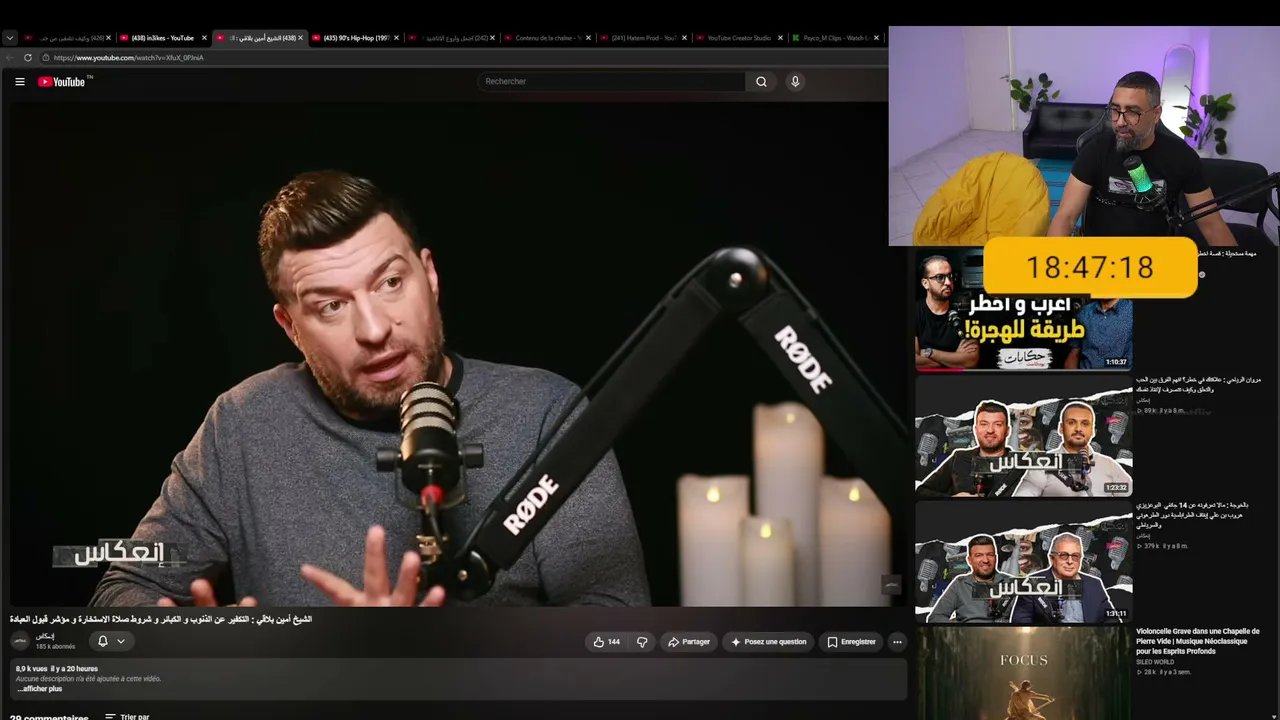The image size is (1280, 720).
Task: Open SILEO WORLD channel link
Action: (1155, 662)
